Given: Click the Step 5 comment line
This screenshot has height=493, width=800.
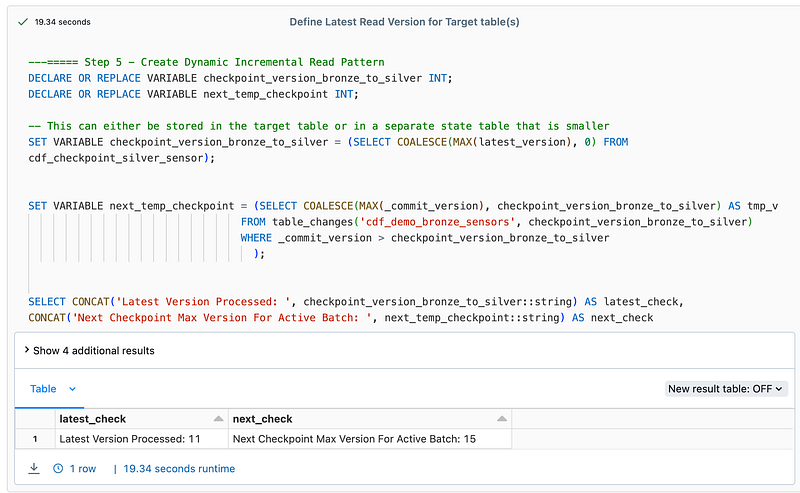Looking at the screenshot, I should tap(206, 62).
